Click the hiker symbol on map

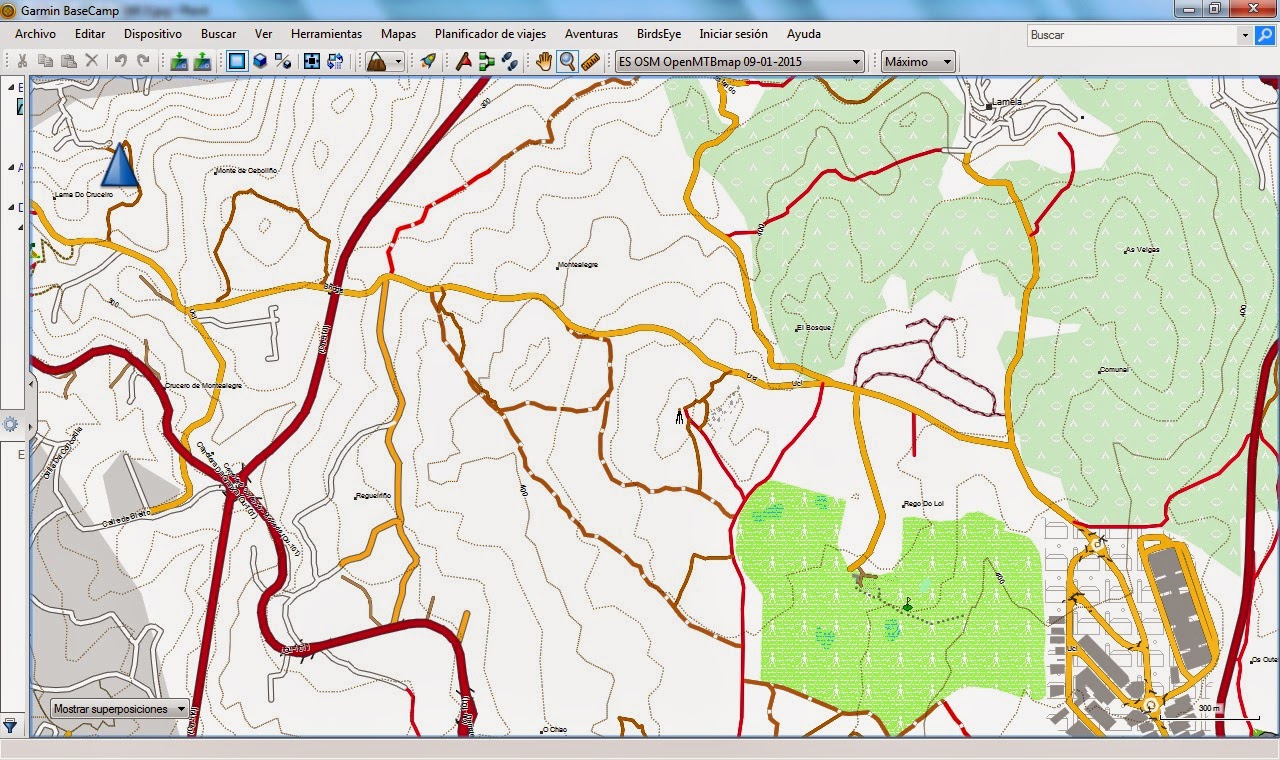pyautogui.click(x=680, y=416)
